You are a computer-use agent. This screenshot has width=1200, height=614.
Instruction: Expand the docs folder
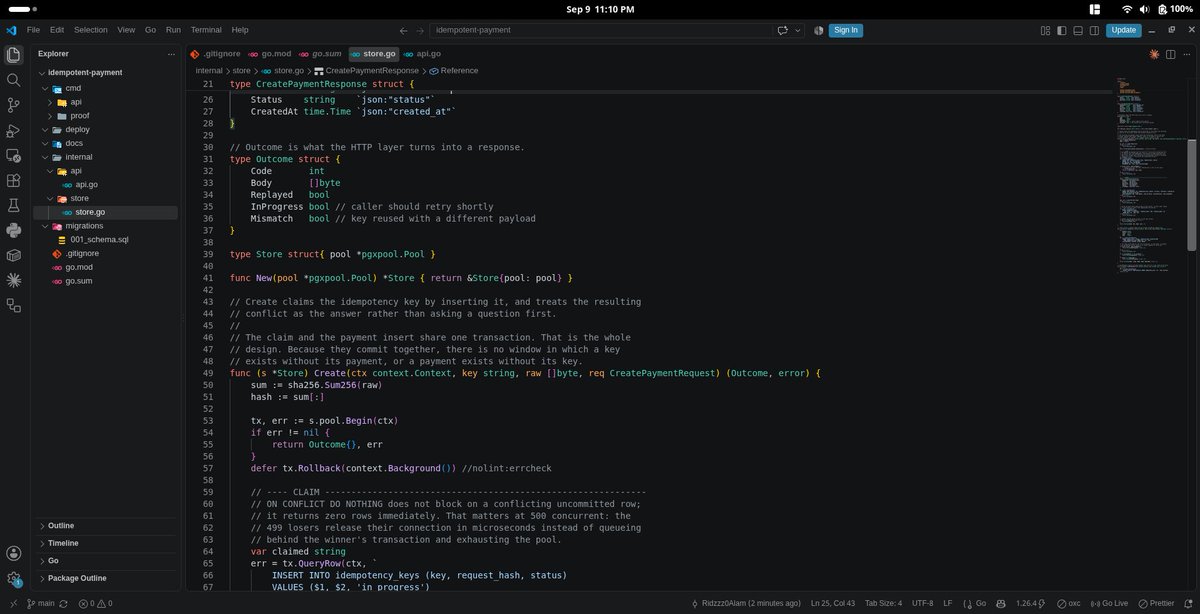(x=108, y=144)
